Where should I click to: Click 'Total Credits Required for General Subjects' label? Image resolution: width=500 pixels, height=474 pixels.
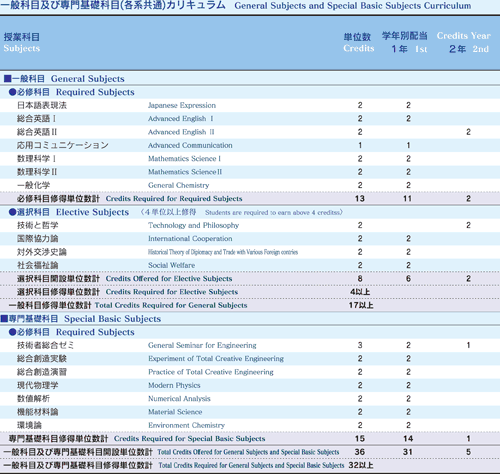[171, 305]
